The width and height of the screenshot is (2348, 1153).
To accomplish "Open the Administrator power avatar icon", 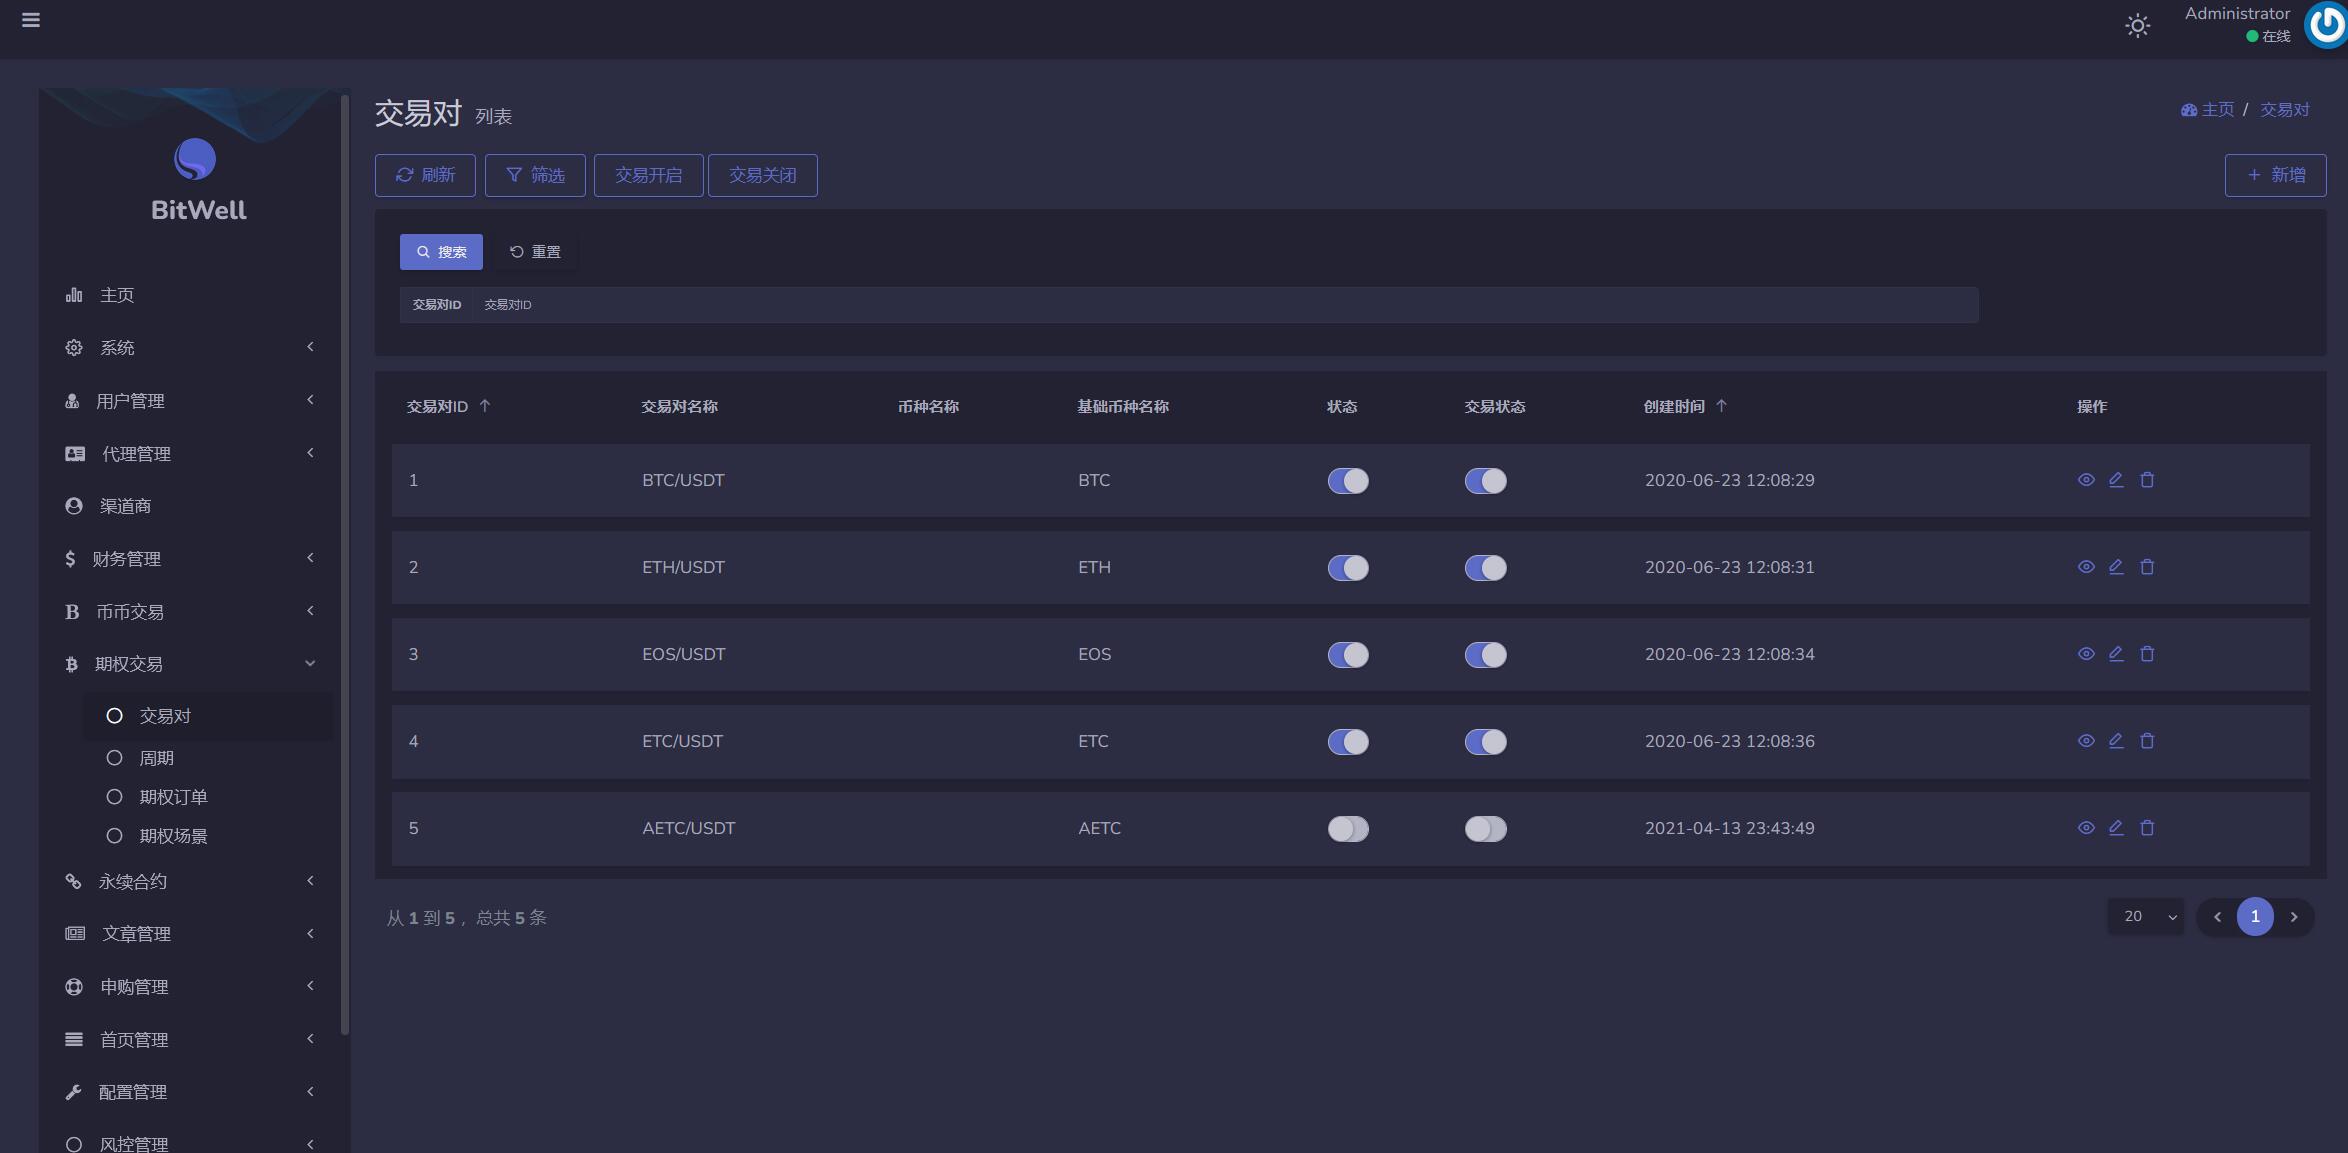I will [x=2327, y=25].
